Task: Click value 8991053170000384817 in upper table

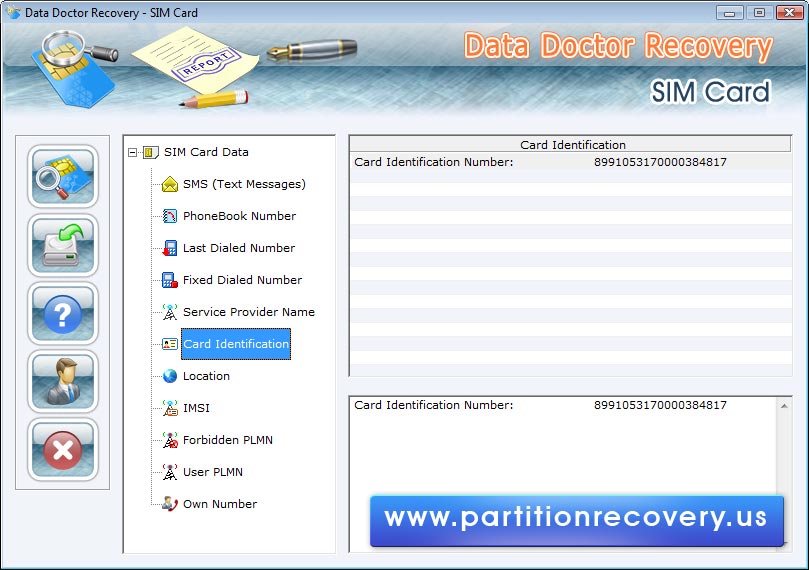Action: [x=660, y=162]
